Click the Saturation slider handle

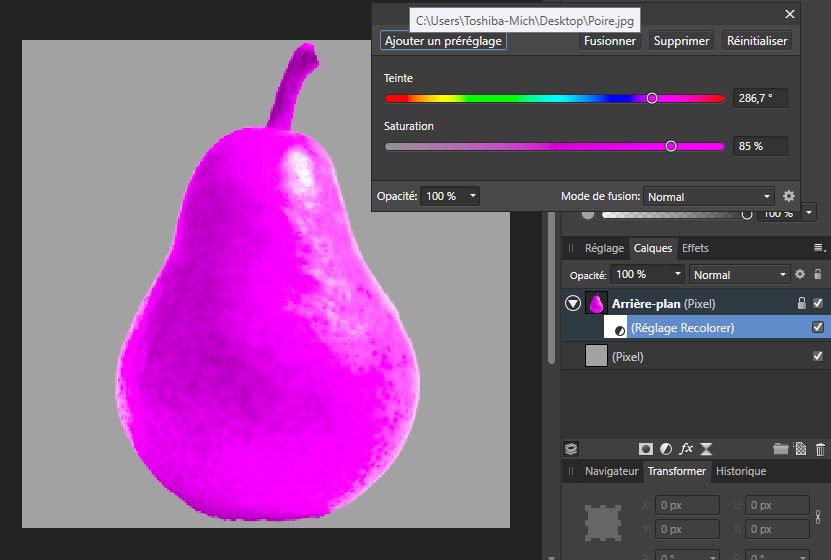(671, 146)
